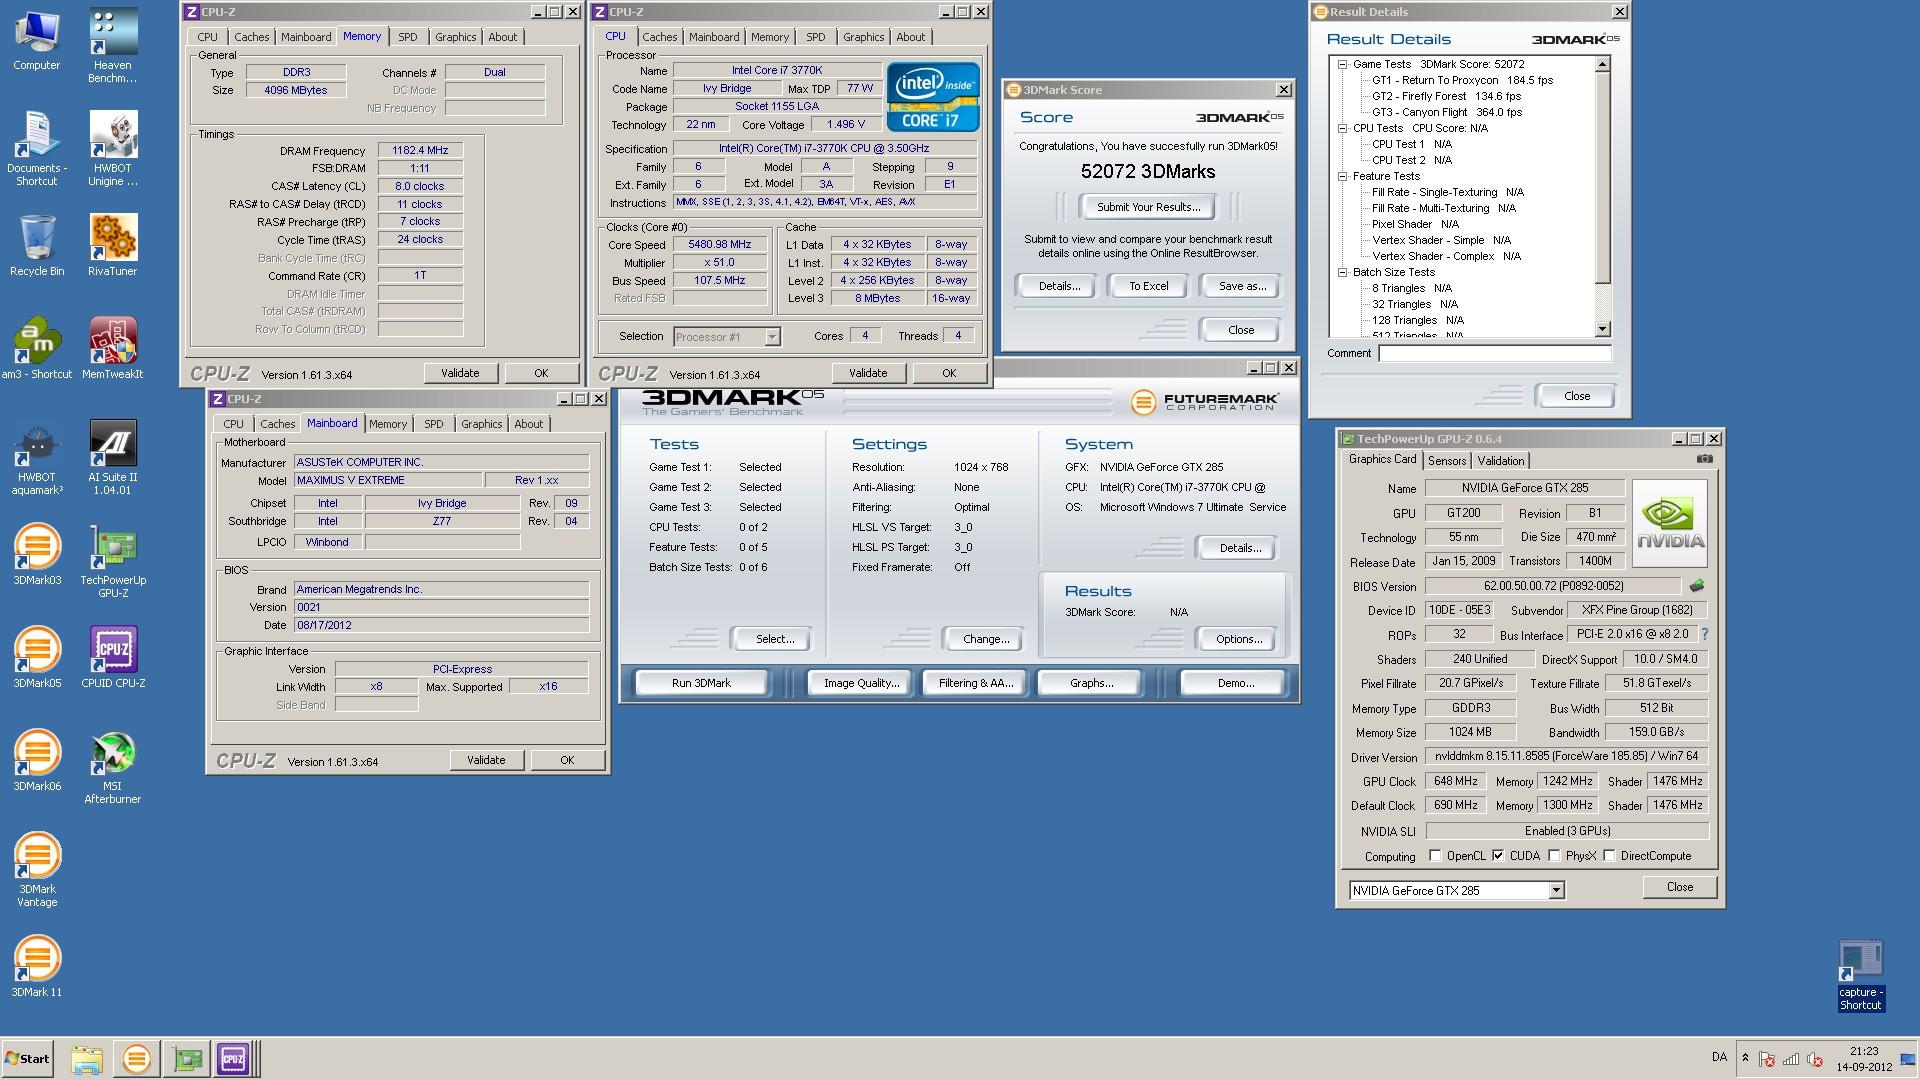
Task: Collapse the Batch Size Tests tree node
Action: (1343, 272)
